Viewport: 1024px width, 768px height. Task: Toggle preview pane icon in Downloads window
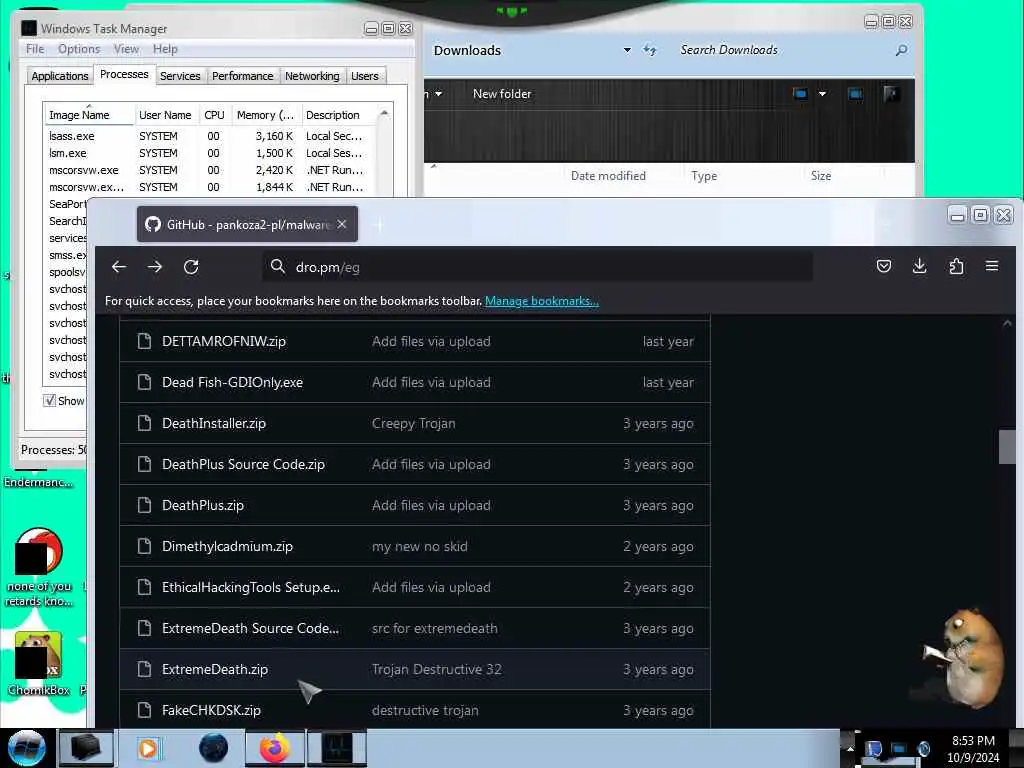click(855, 94)
